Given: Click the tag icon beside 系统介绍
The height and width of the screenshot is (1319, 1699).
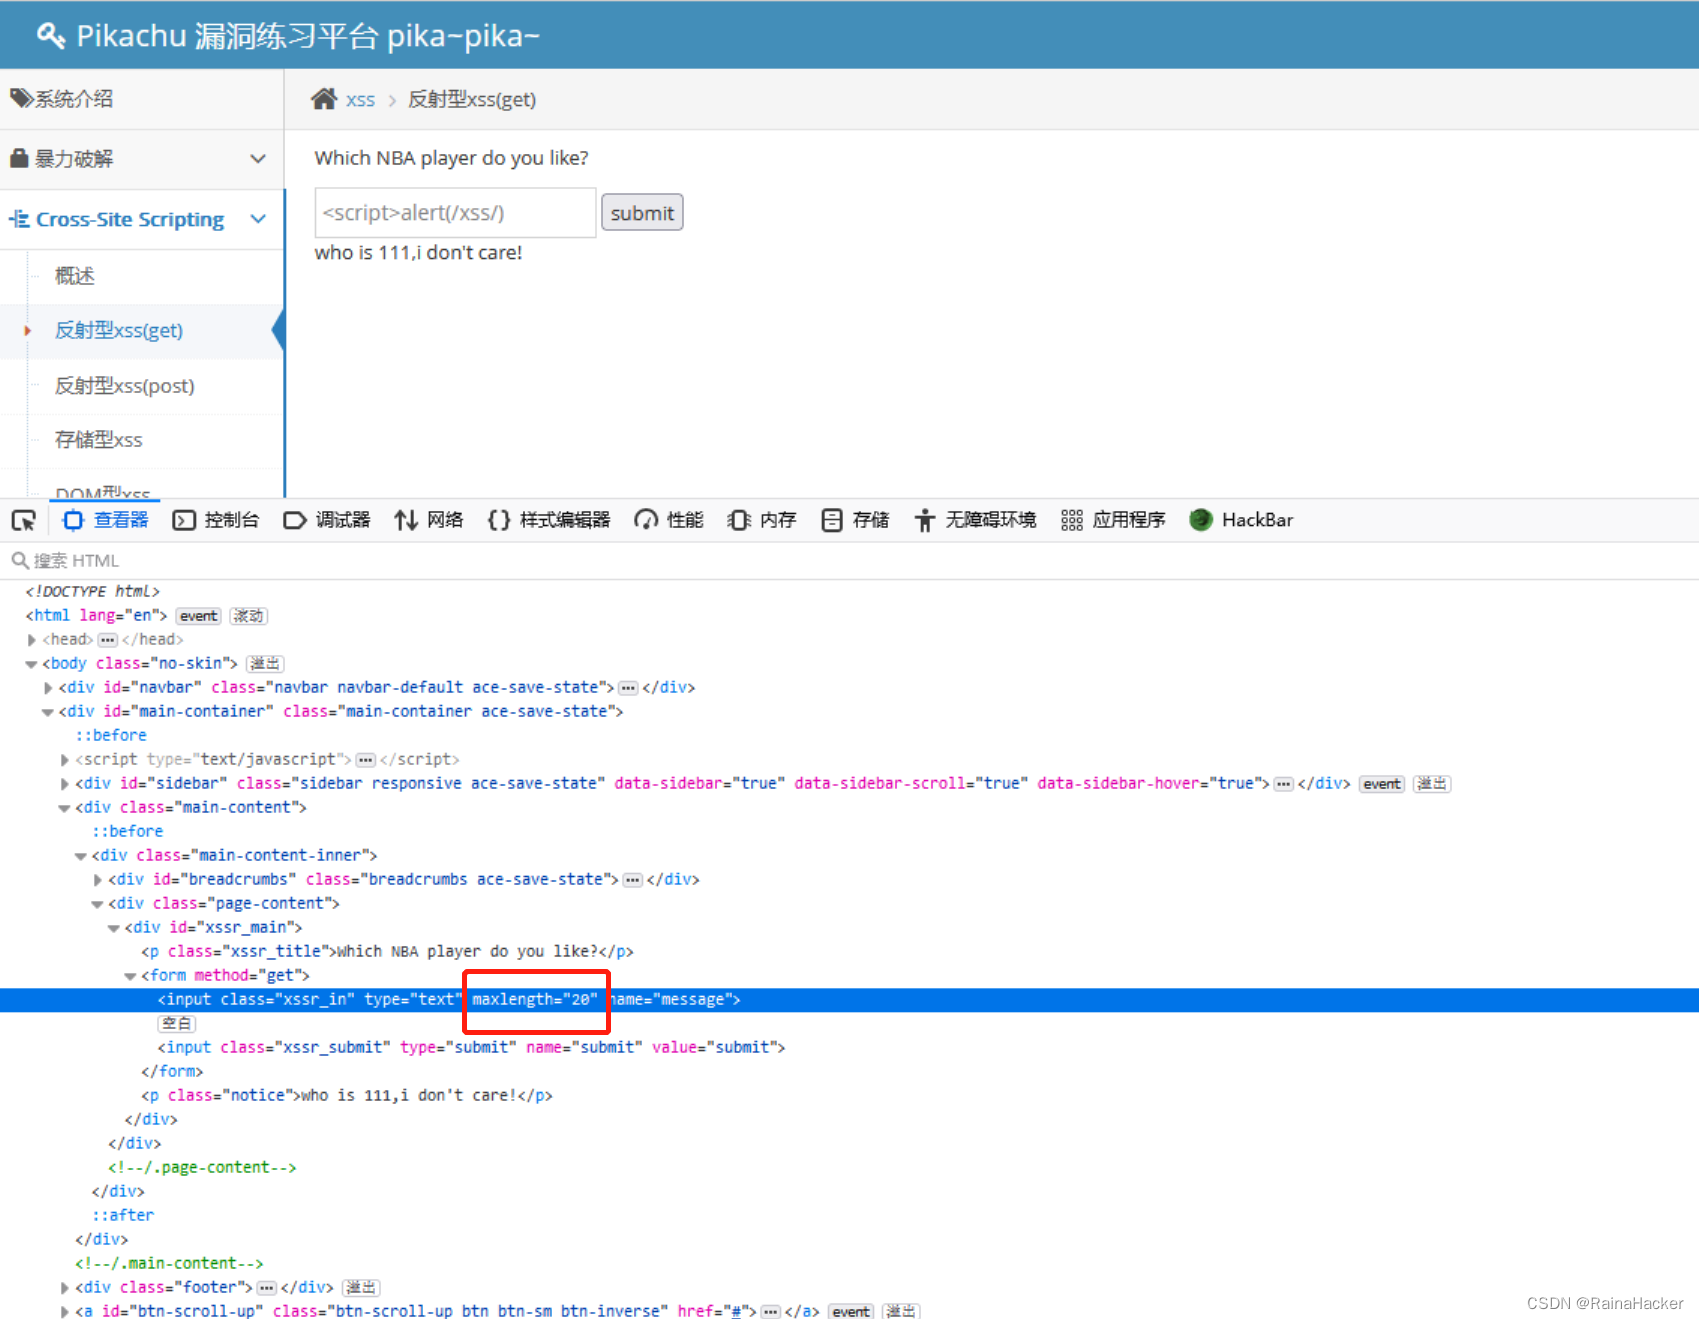Looking at the screenshot, I should point(21,98).
